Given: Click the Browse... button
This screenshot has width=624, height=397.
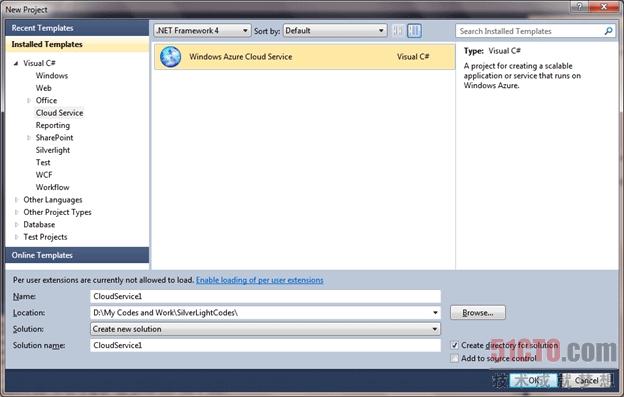Looking at the screenshot, I should pyautogui.click(x=478, y=313).
